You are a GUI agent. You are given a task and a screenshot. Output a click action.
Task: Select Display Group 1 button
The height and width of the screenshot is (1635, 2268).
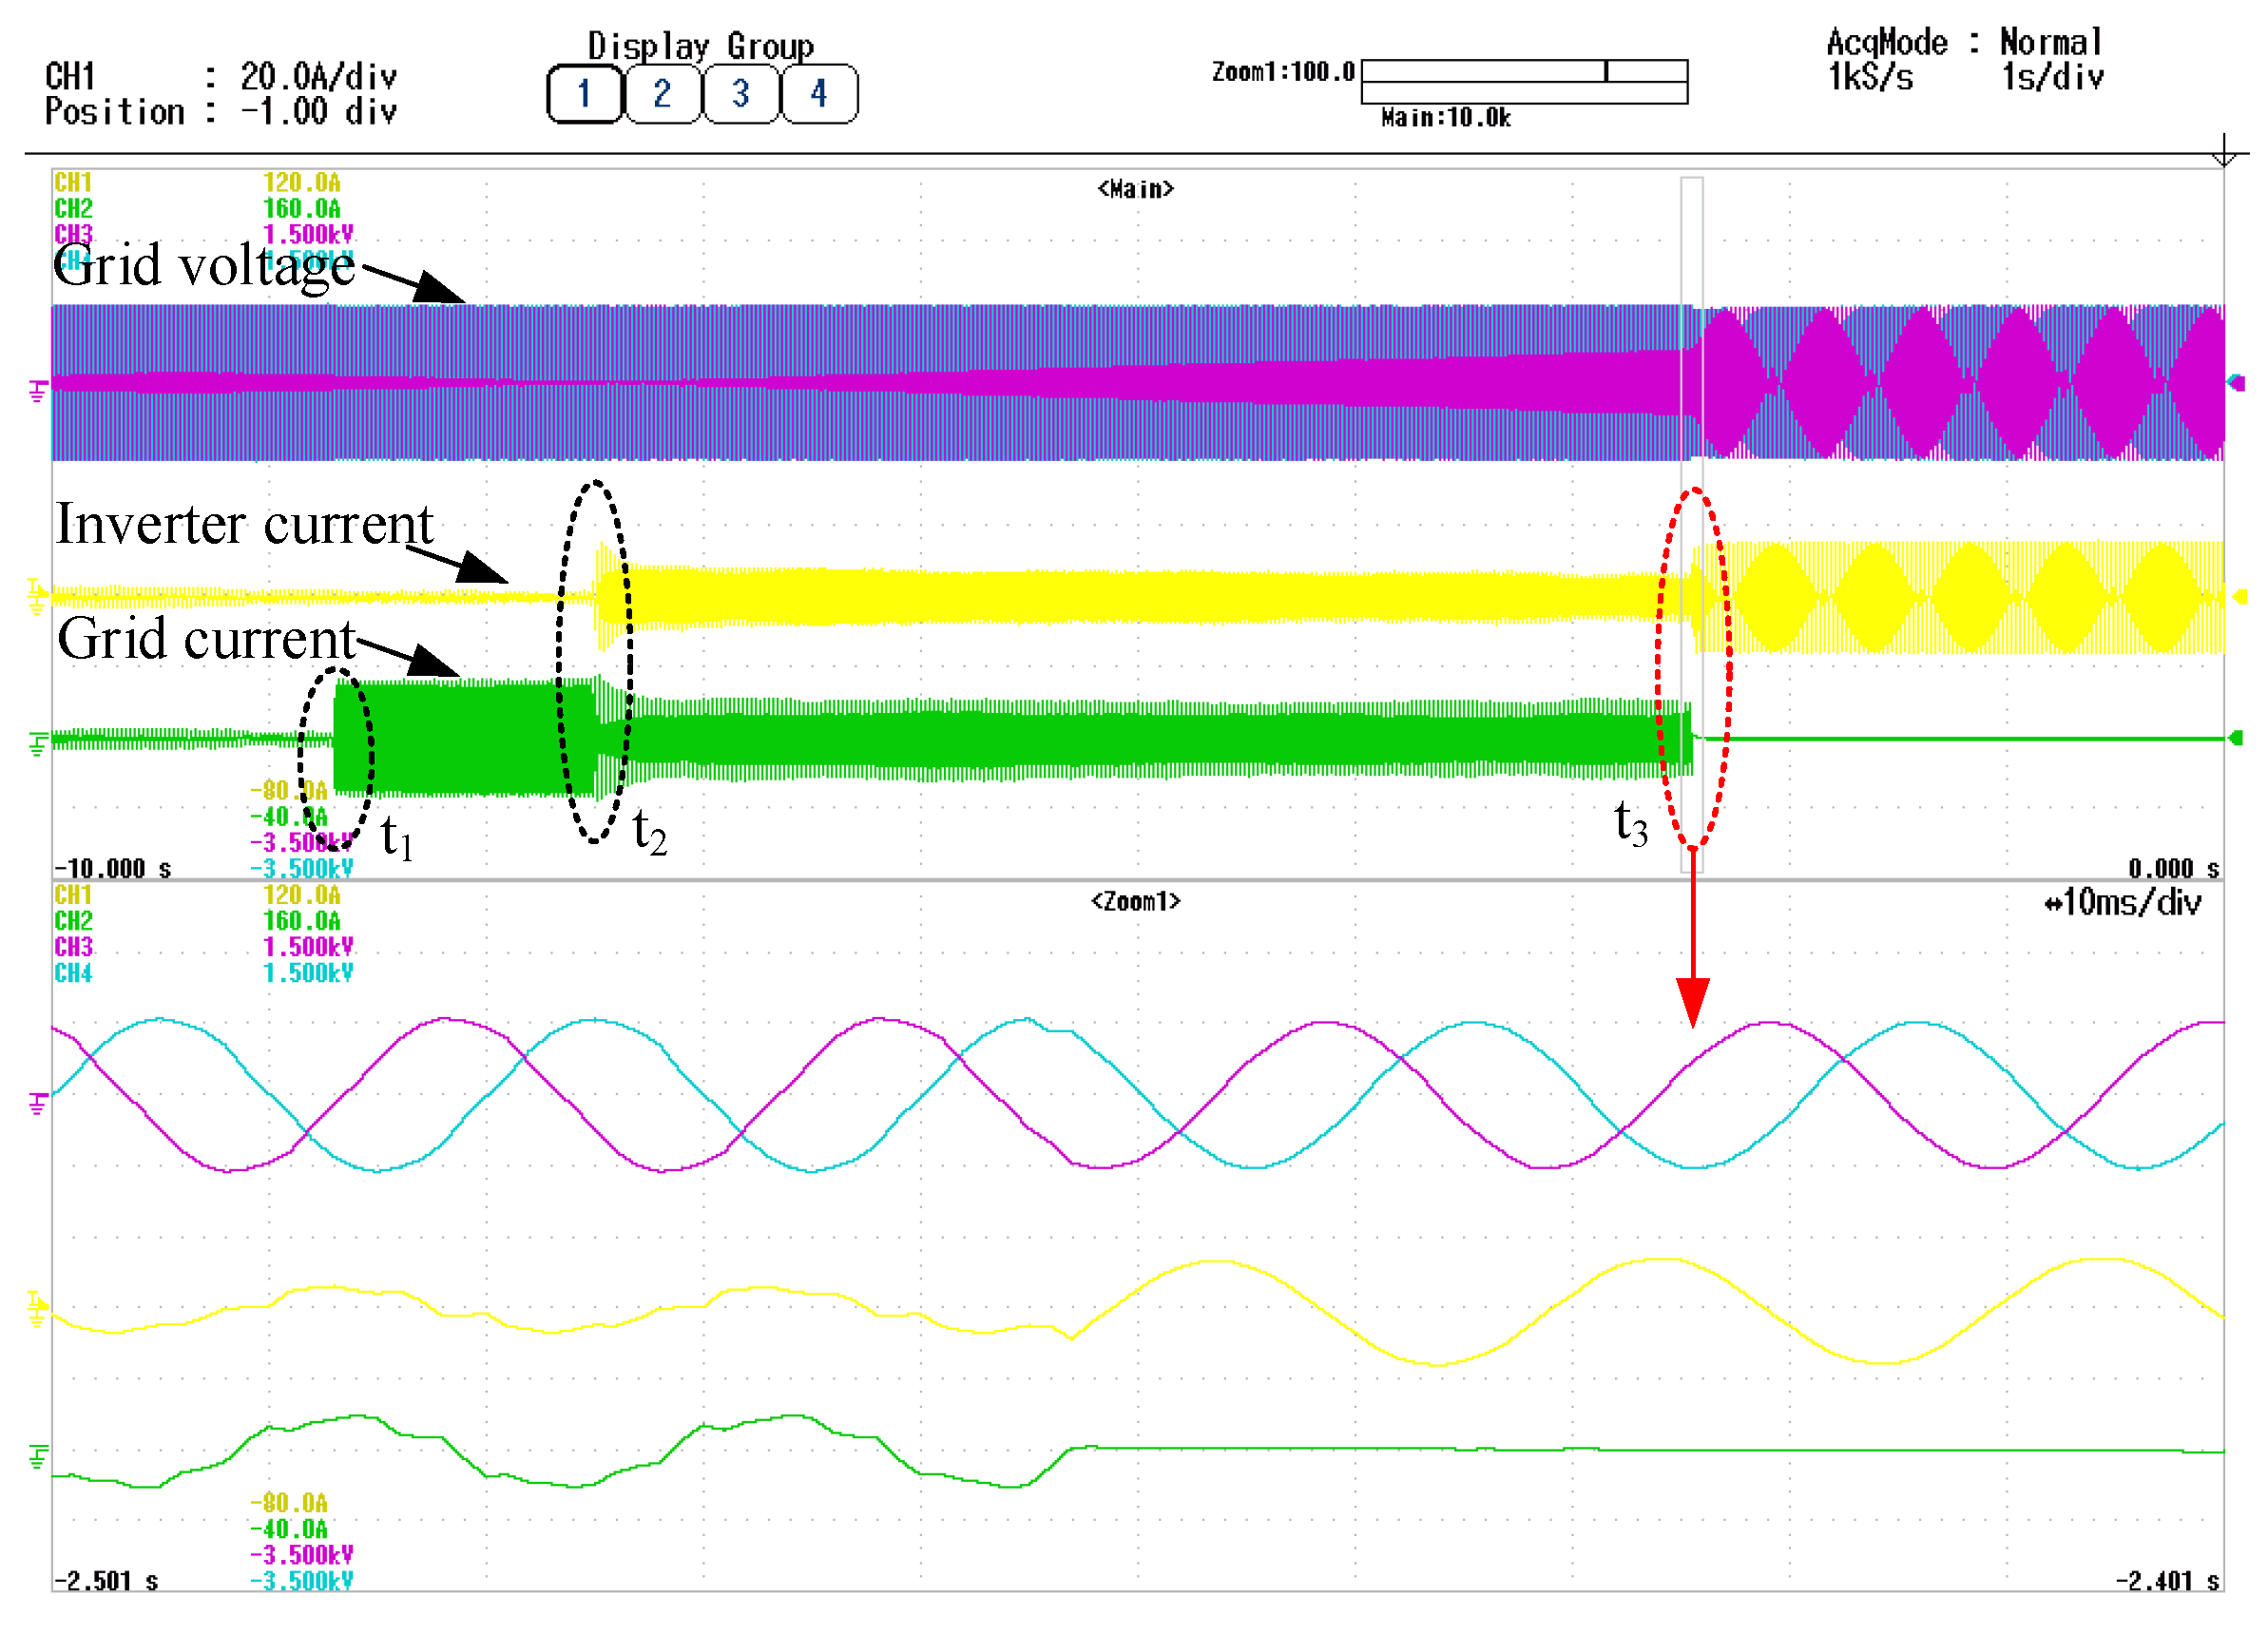[583, 94]
